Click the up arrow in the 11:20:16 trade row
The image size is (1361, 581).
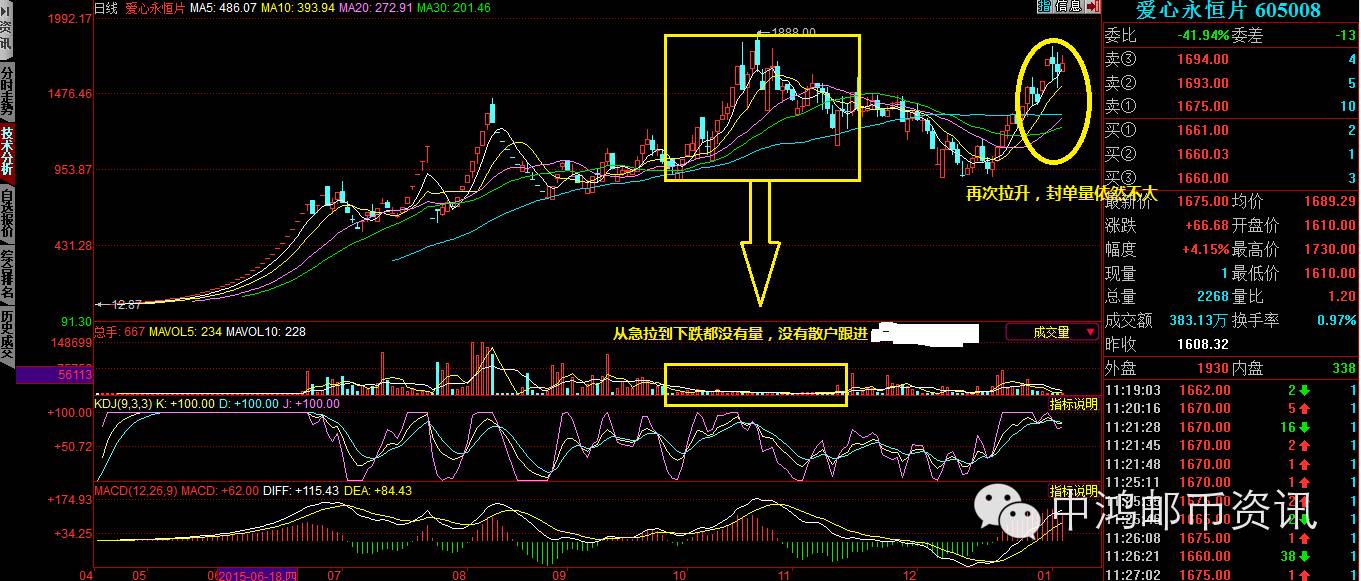[x=1306, y=408]
